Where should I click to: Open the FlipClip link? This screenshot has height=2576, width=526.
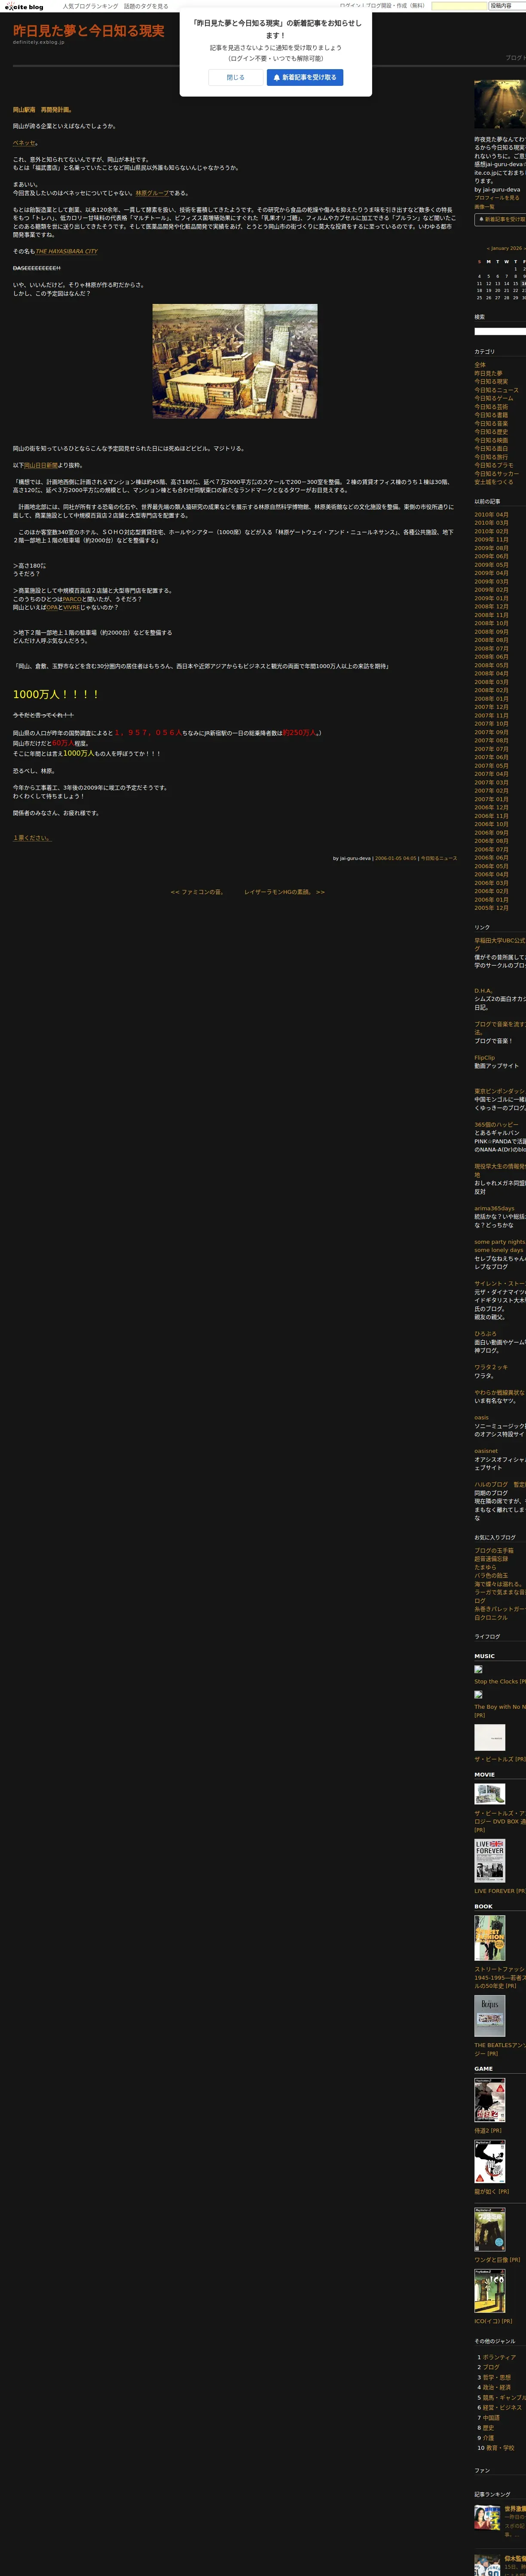tap(484, 1057)
